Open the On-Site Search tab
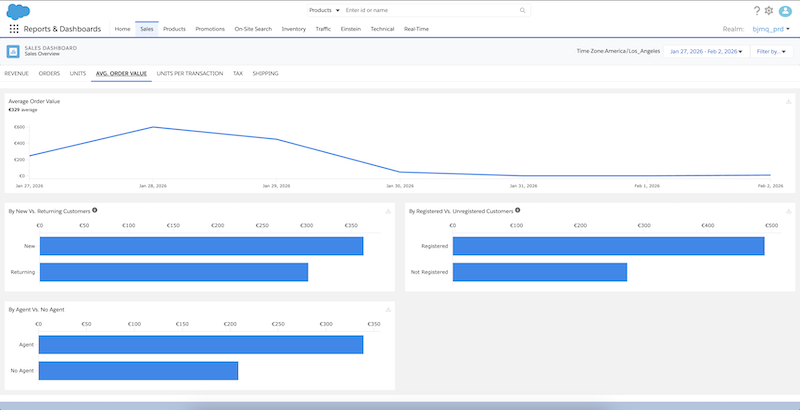This screenshot has height=410, width=800. coord(253,29)
